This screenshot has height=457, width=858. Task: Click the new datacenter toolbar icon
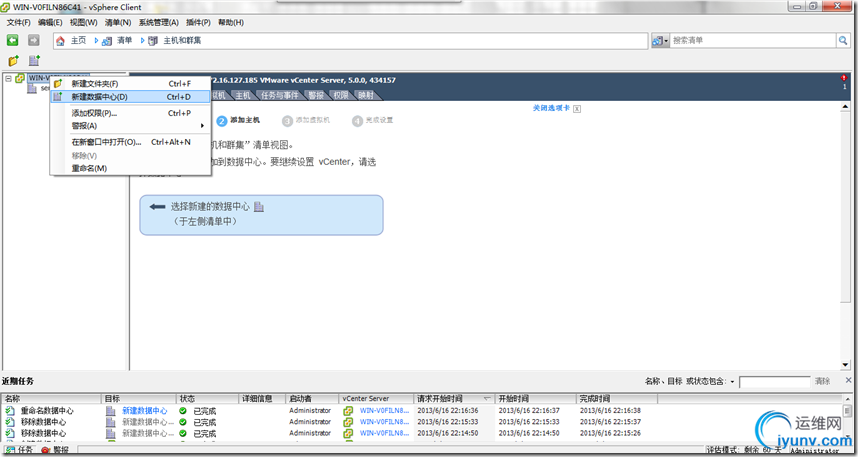pos(34,61)
